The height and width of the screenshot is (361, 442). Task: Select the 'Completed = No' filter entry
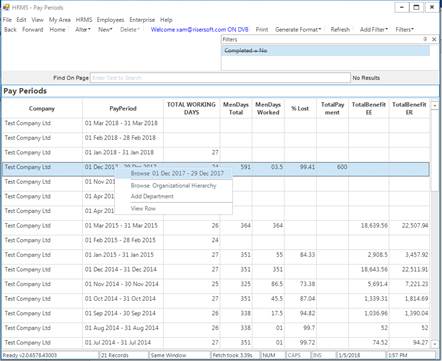click(326, 51)
